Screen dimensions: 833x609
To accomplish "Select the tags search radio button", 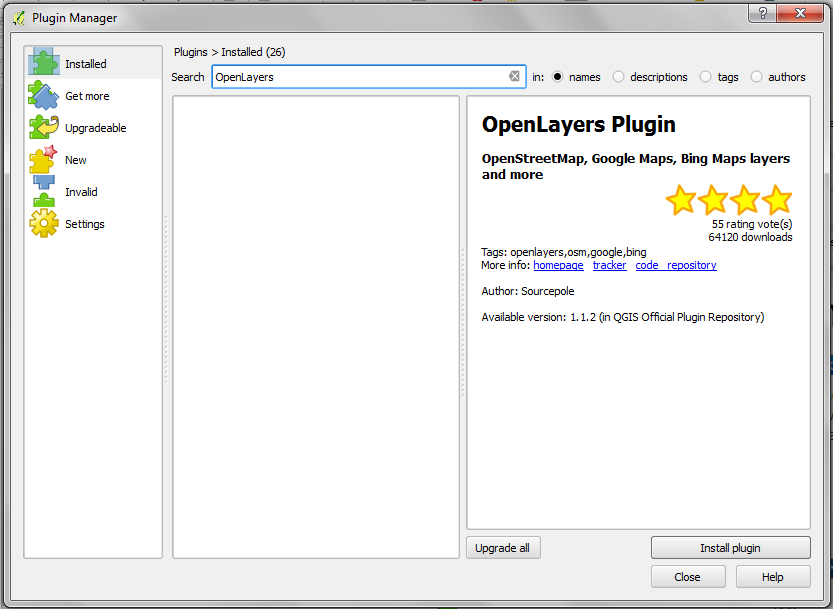I will 706,77.
